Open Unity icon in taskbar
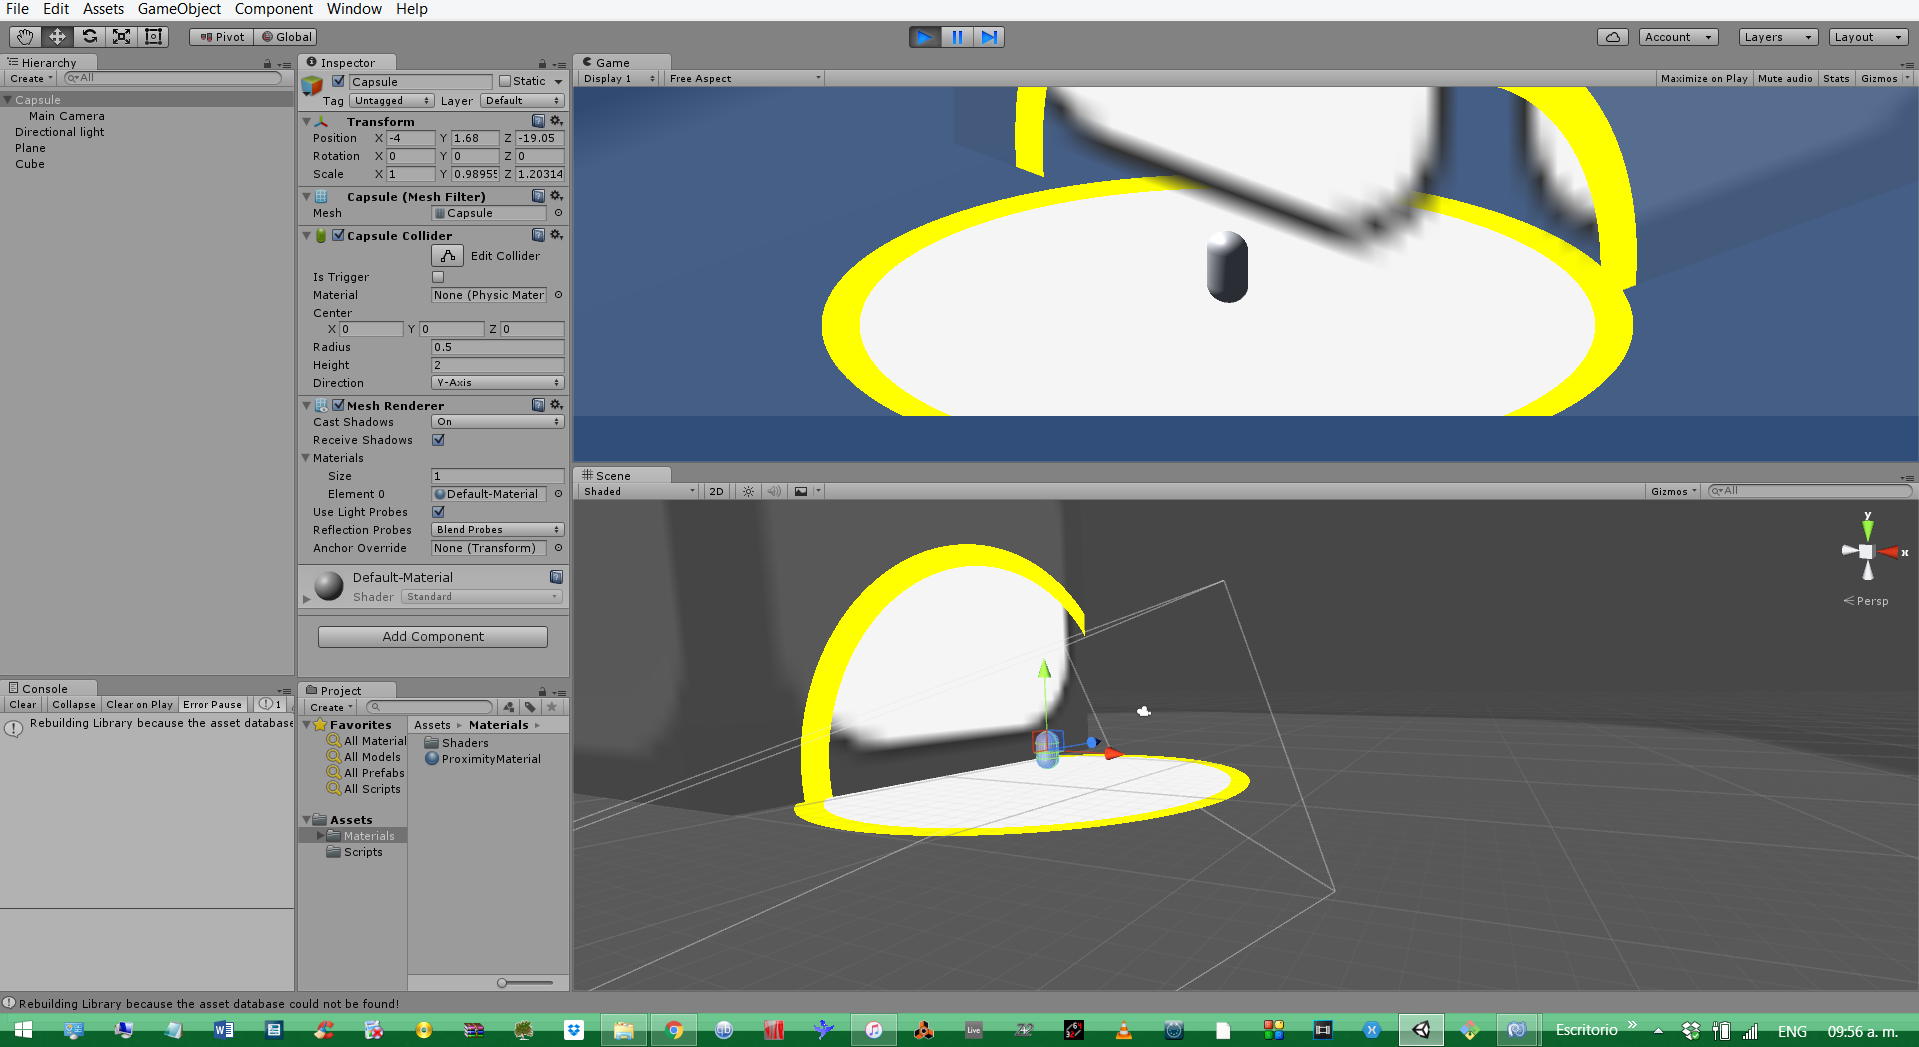This screenshot has height=1047, width=1919. point(1421,1030)
